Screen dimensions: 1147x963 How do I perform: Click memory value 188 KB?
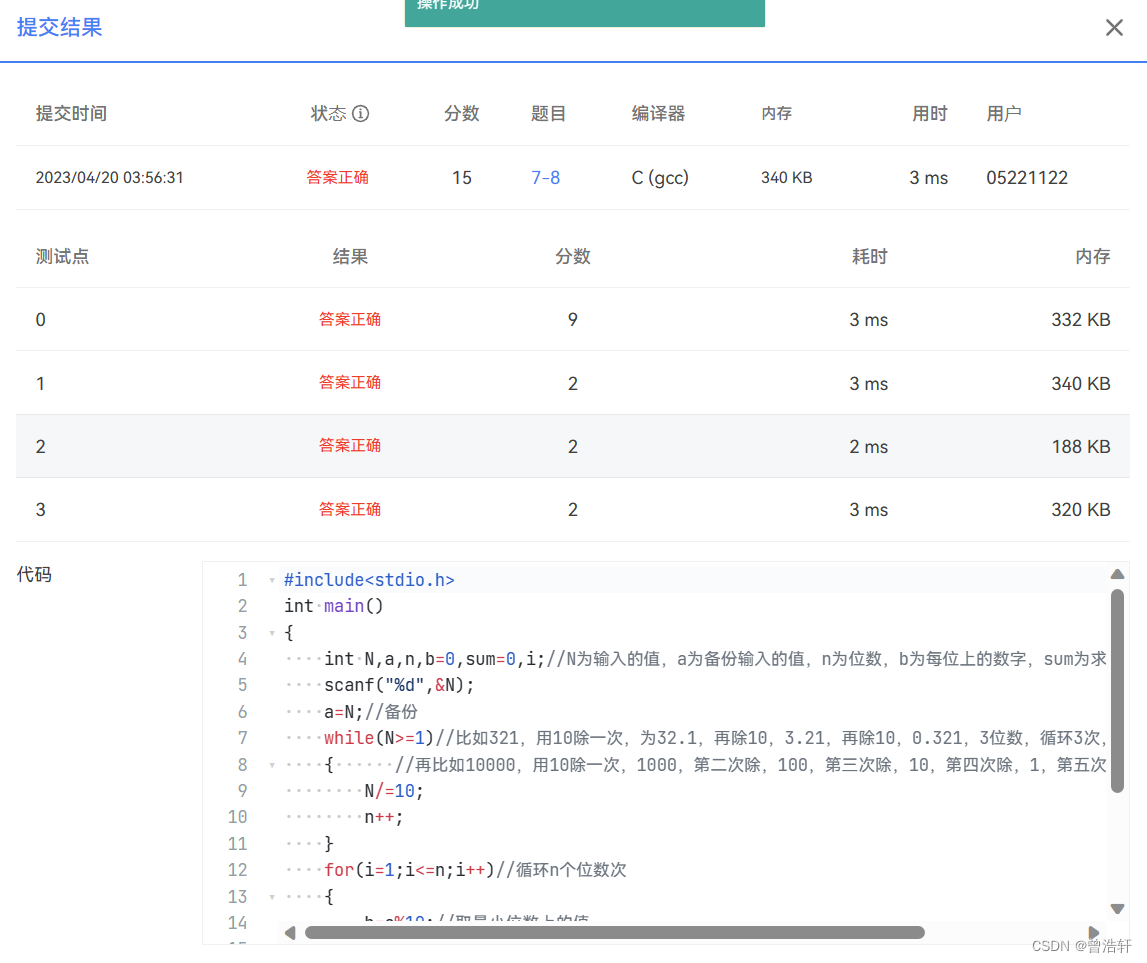1080,446
